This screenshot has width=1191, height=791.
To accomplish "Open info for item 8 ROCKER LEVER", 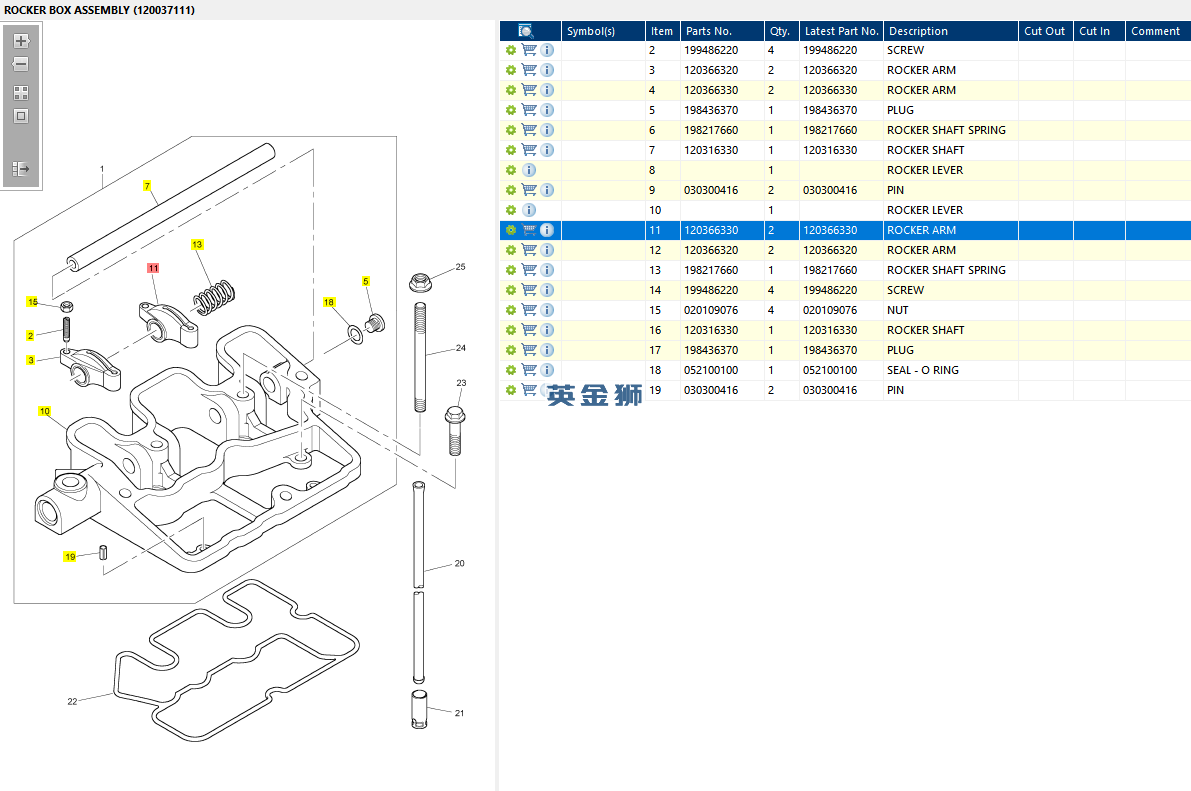I will tap(529, 170).
